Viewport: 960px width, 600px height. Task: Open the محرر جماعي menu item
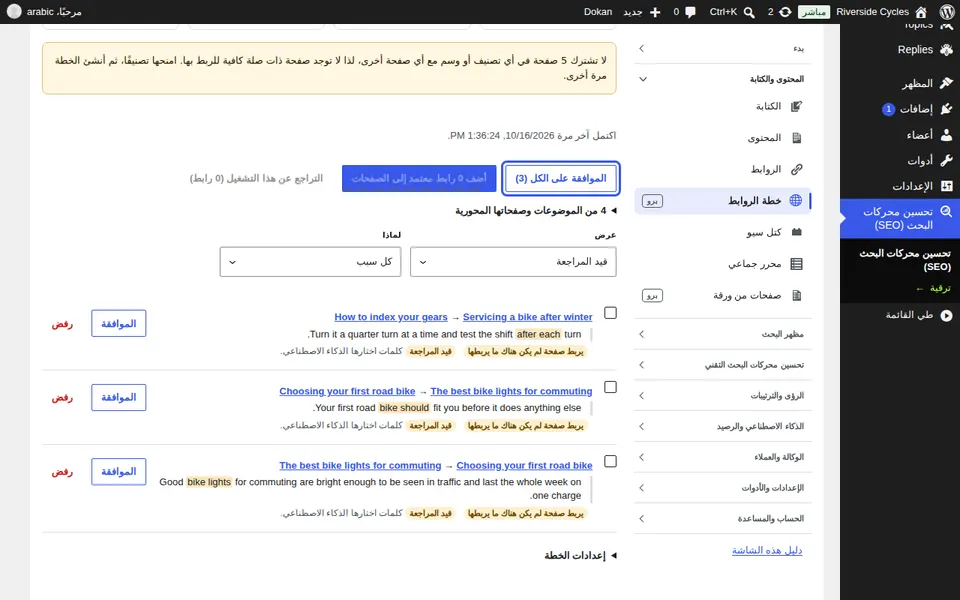click(x=722, y=264)
